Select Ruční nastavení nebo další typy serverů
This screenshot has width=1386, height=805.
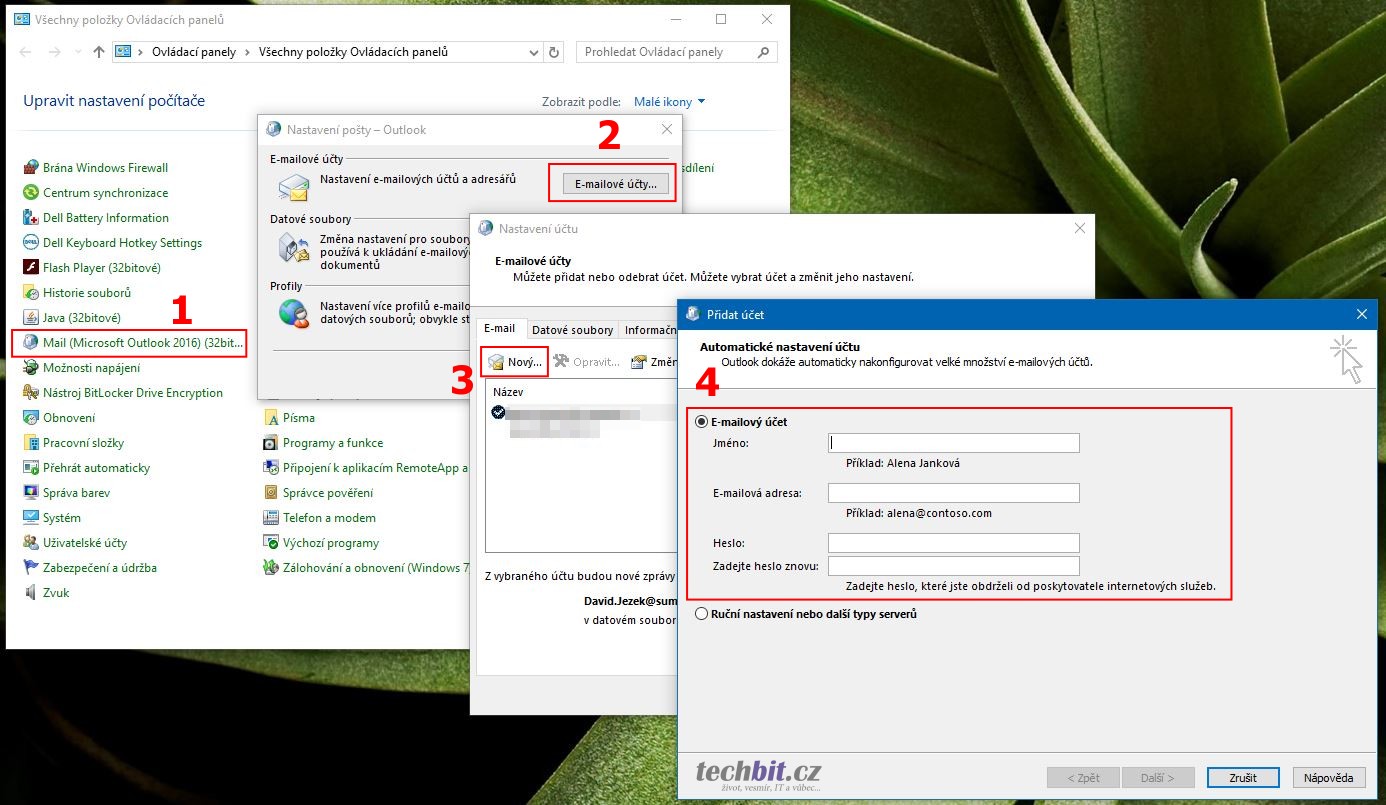click(703, 614)
